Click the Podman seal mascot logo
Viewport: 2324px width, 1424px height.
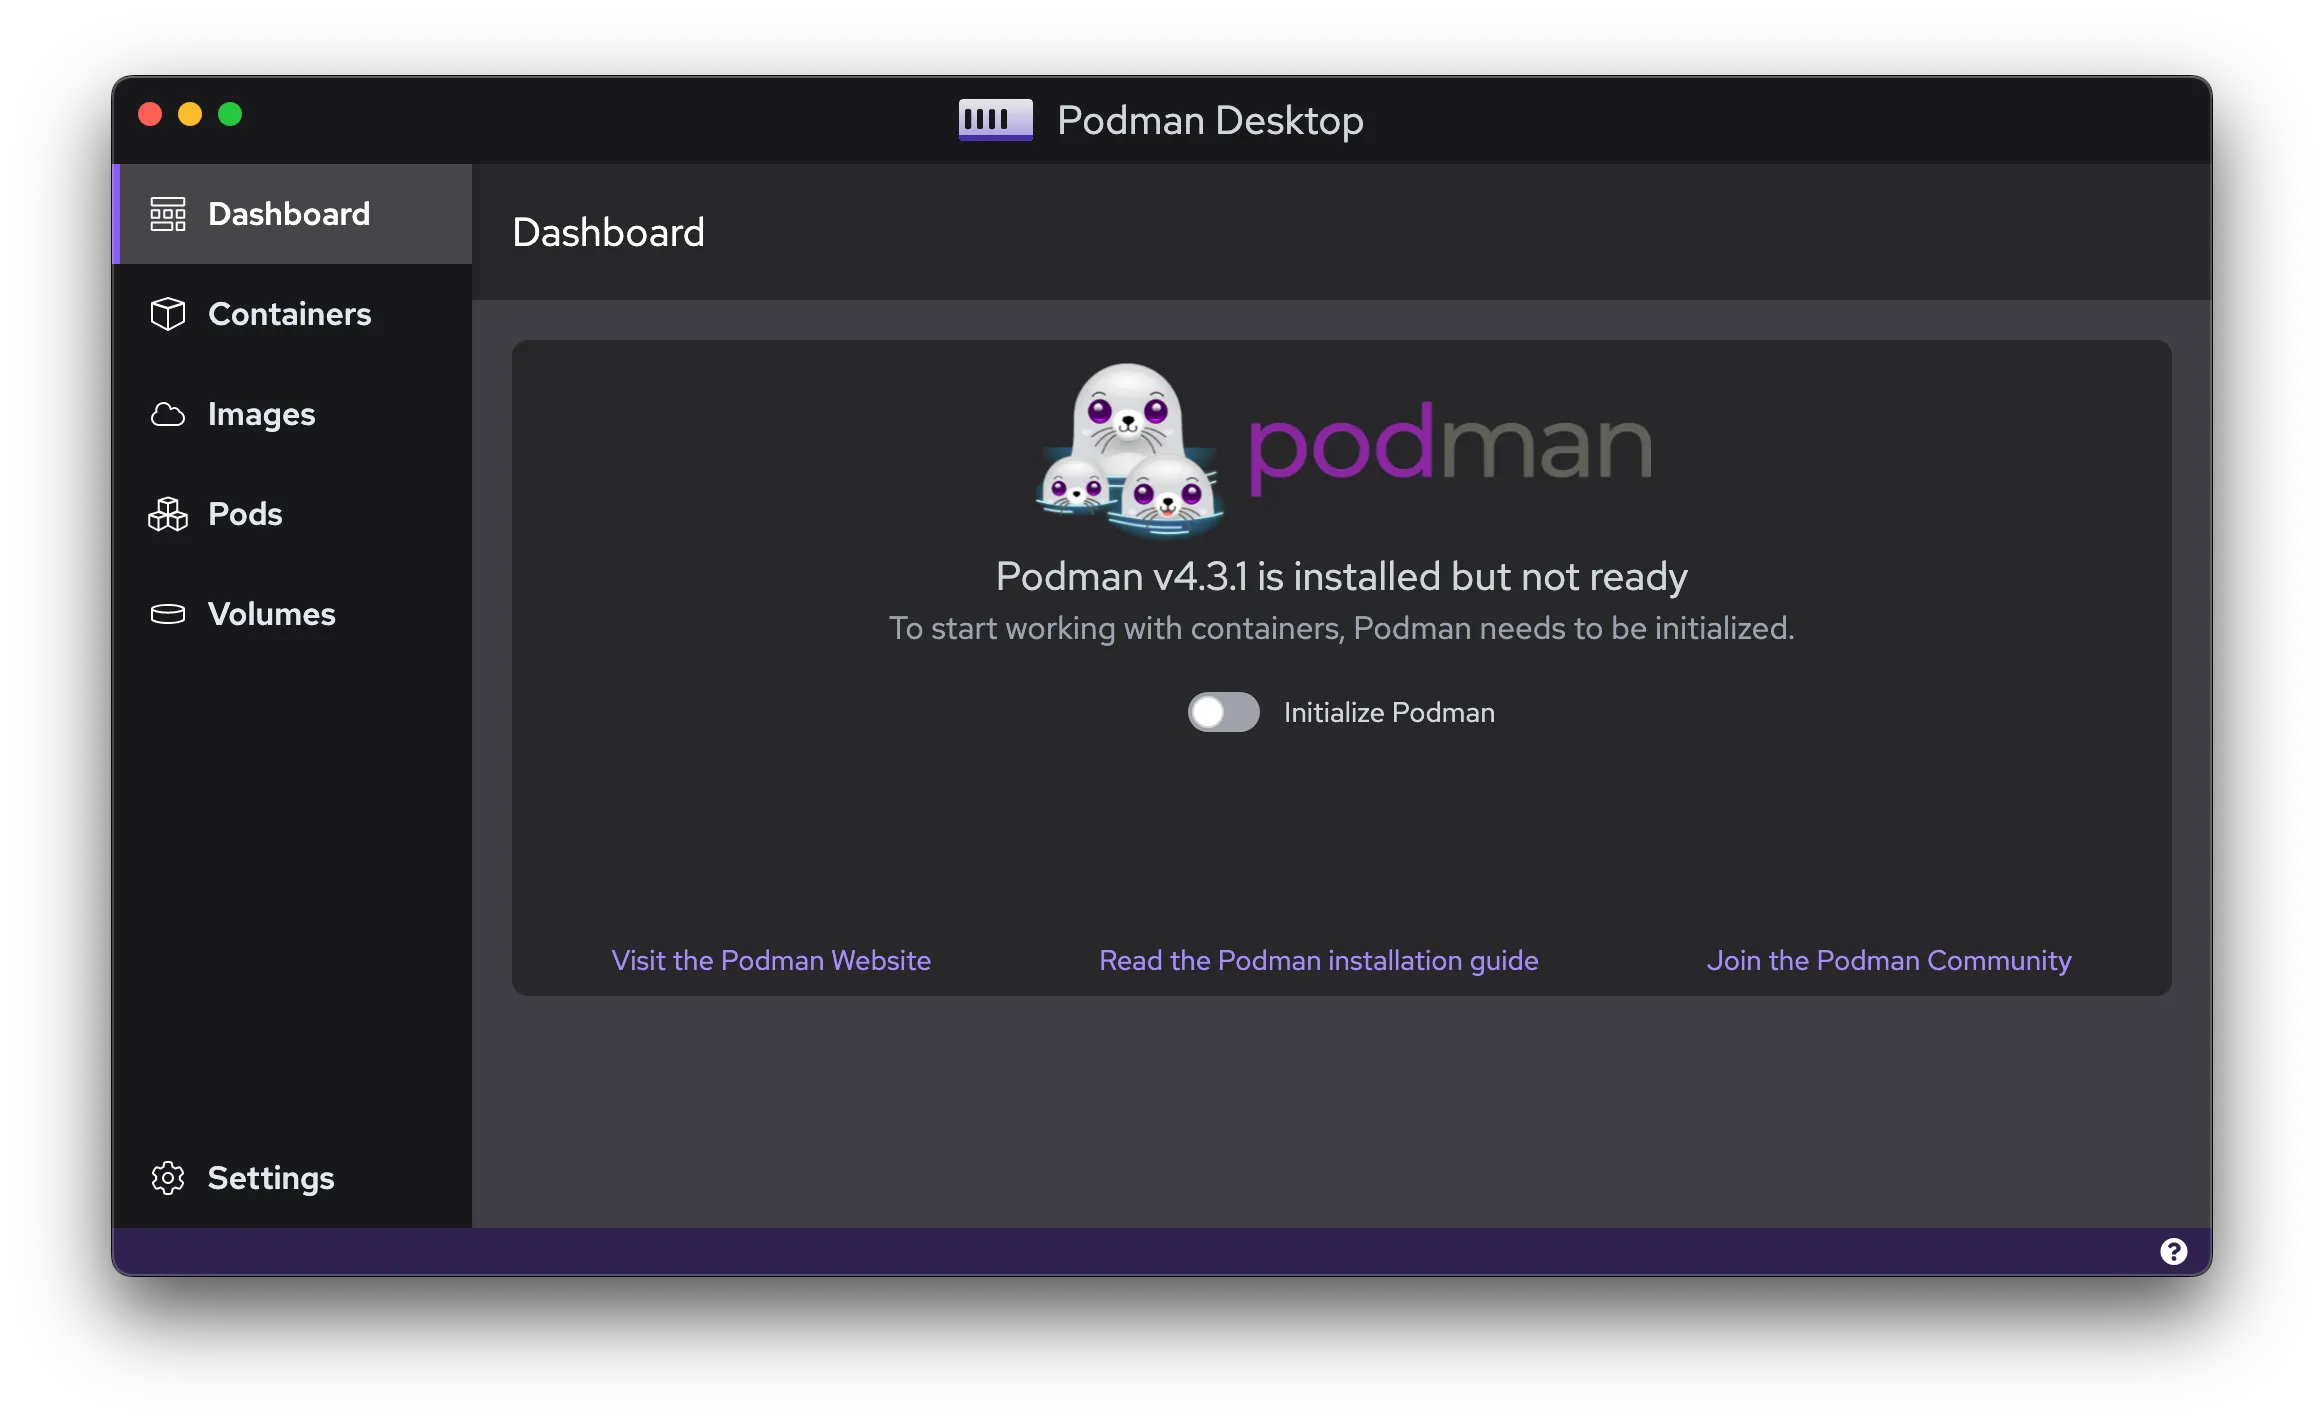tap(1126, 450)
